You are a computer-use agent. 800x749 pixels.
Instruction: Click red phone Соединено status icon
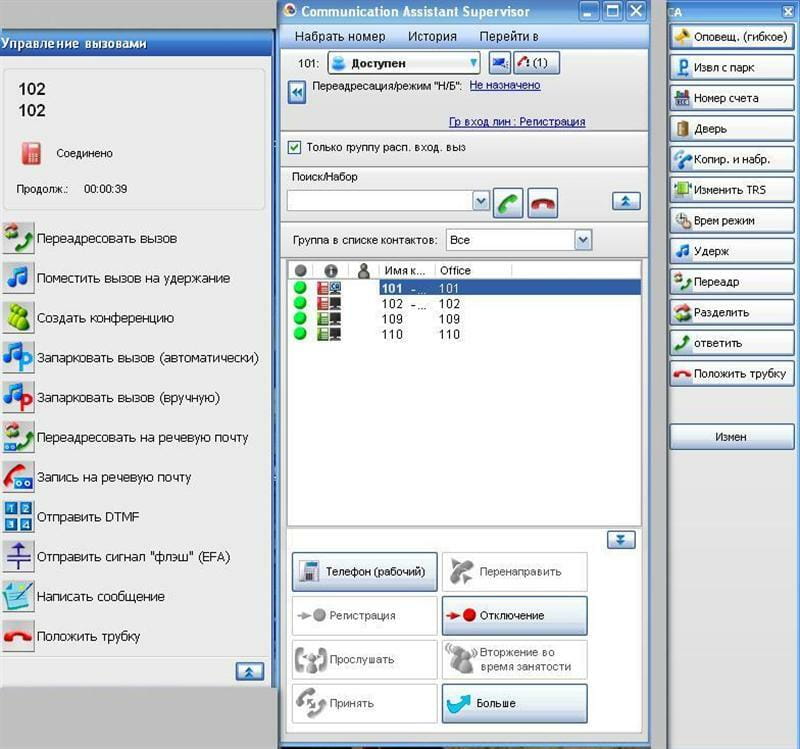pyautogui.click(x=31, y=153)
